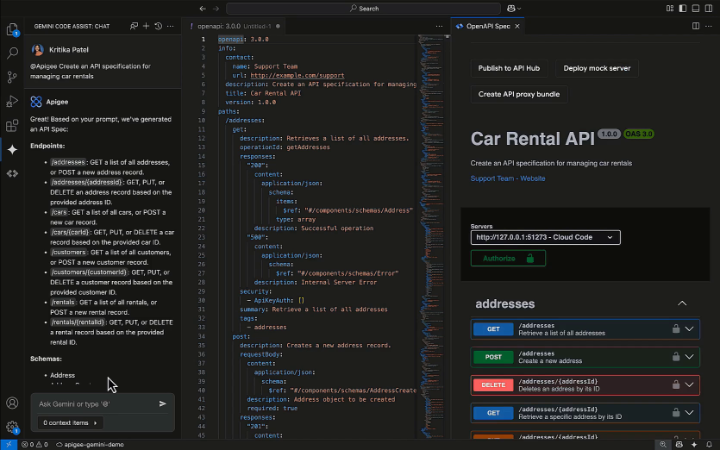Open more actions for OpenAPI Spec editor group
The height and width of the screenshot is (450, 720).
point(709,26)
